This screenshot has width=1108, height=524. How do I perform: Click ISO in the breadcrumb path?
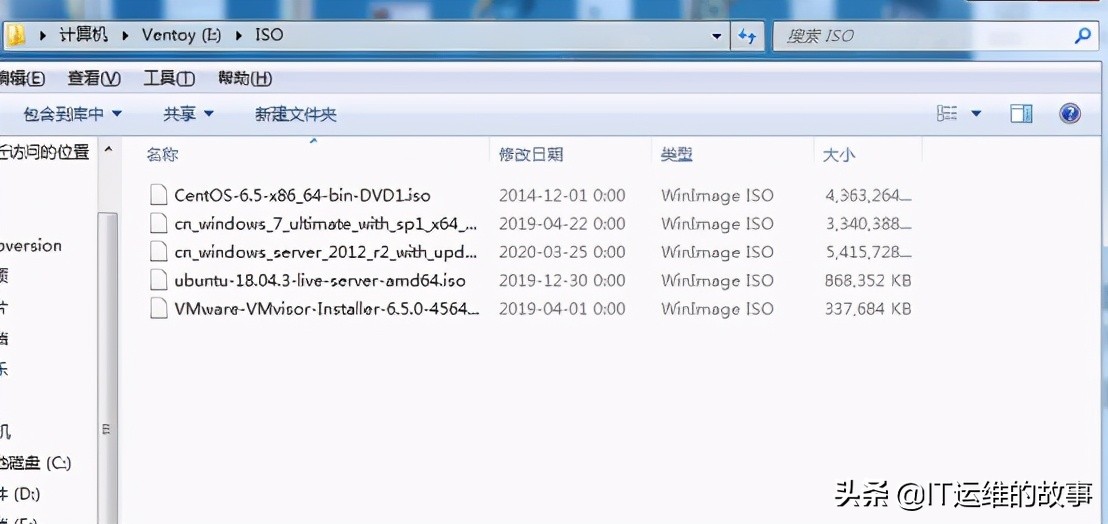coord(269,35)
